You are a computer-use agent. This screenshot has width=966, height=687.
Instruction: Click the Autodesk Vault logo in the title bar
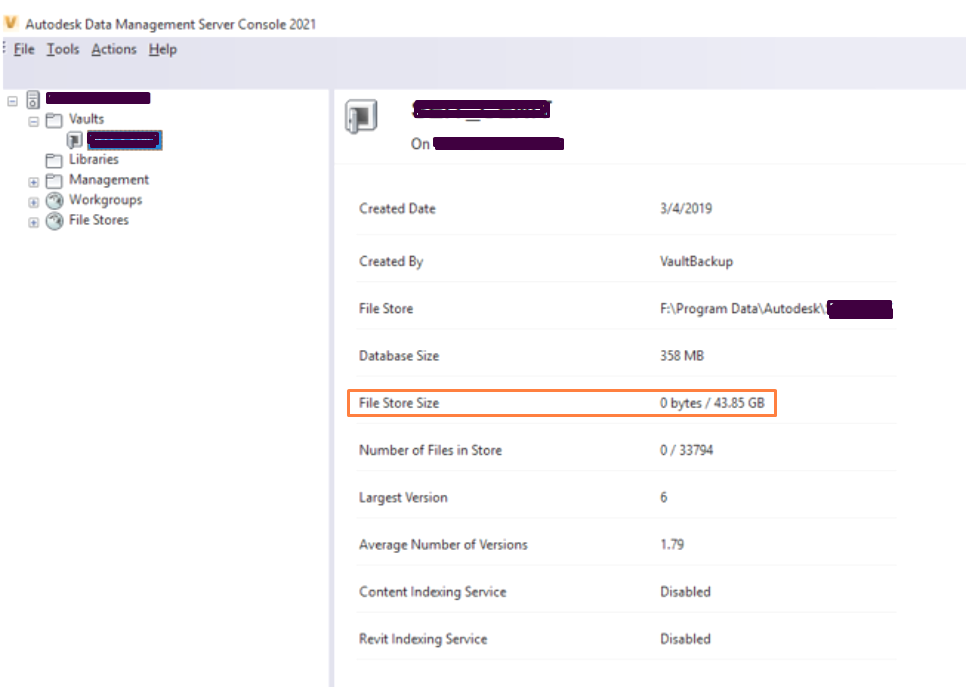click(x=10, y=23)
